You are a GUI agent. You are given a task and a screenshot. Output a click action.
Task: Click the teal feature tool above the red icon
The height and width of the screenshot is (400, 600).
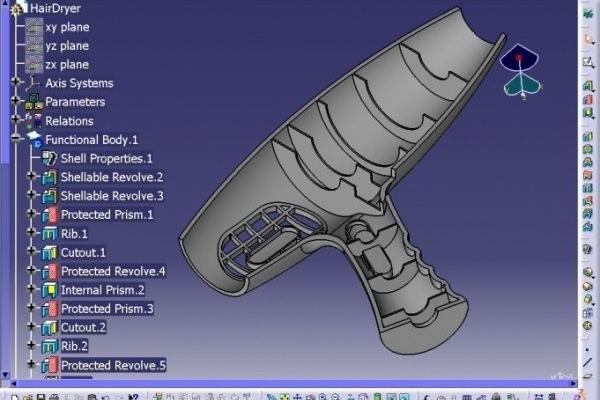pyautogui.click(x=588, y=86)
